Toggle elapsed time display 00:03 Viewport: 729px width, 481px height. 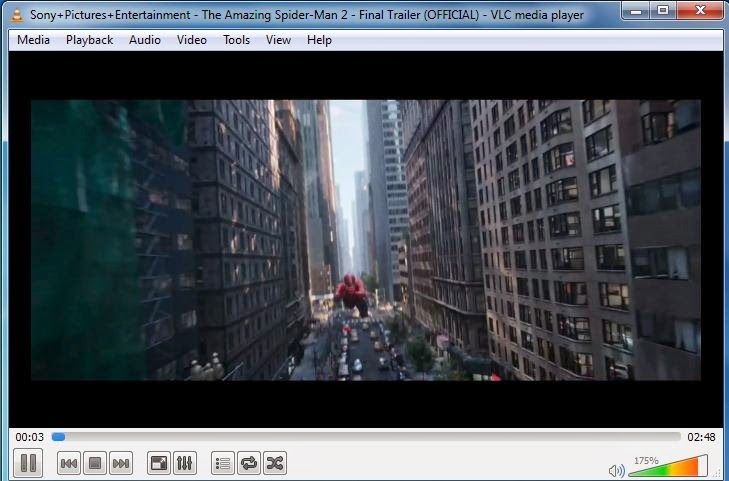(29, 437)
